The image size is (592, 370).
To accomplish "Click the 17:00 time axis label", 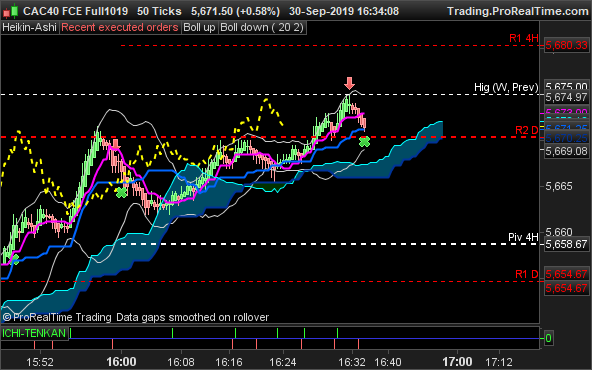I will pos(457,362).
